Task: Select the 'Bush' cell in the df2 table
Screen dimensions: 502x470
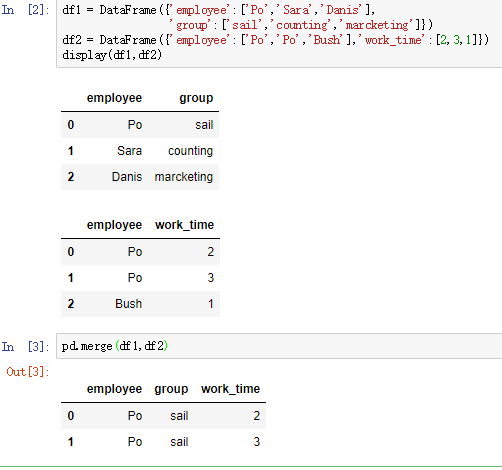Action: pyautogui.click(x=129, y=304)
